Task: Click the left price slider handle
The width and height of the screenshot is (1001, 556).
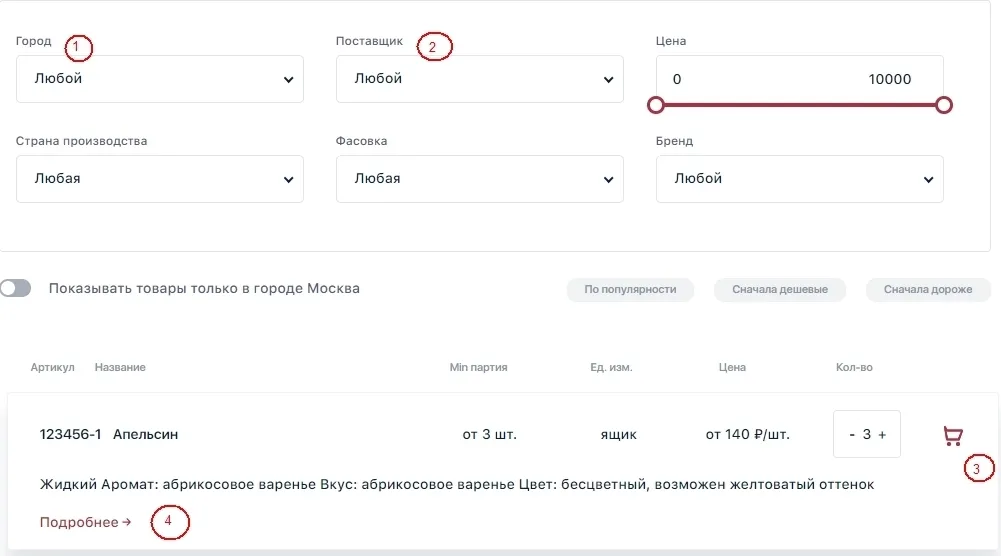Action: pyautogui.click(x=656, y=105)
